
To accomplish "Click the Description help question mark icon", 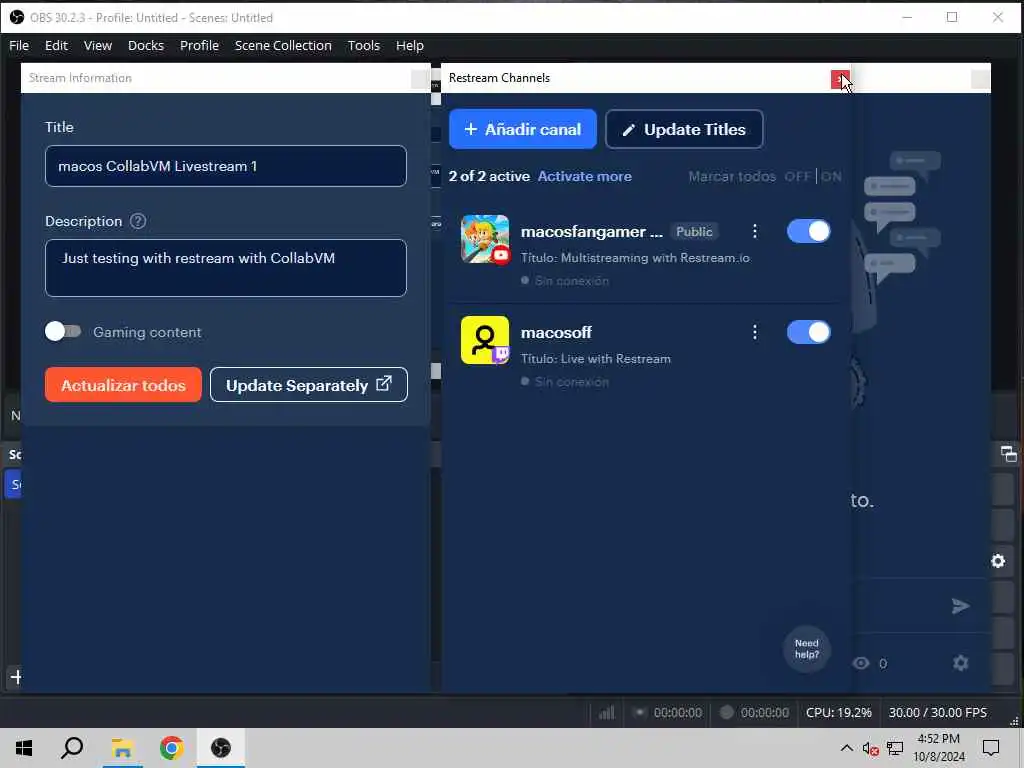I will (x=138, y=221).
